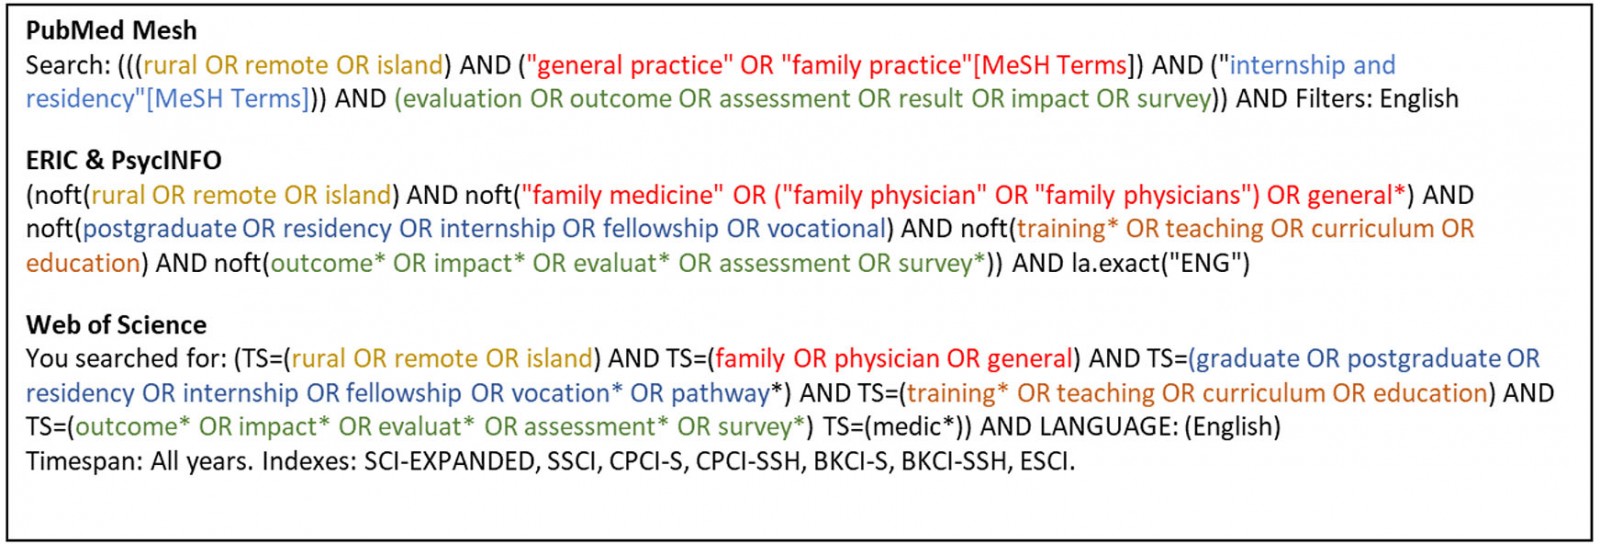The width and height of the screenshot is (1600, 544).
Task: Click the "ERIC & PsycINFO" heading
Action: (x=123, y=160)
